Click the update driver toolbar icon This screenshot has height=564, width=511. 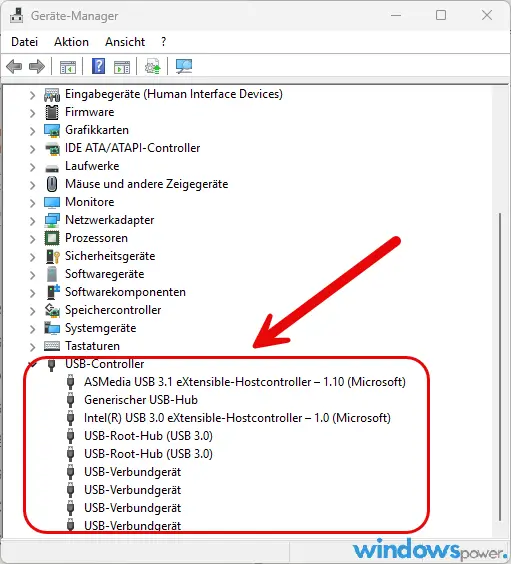coord(152,67)
